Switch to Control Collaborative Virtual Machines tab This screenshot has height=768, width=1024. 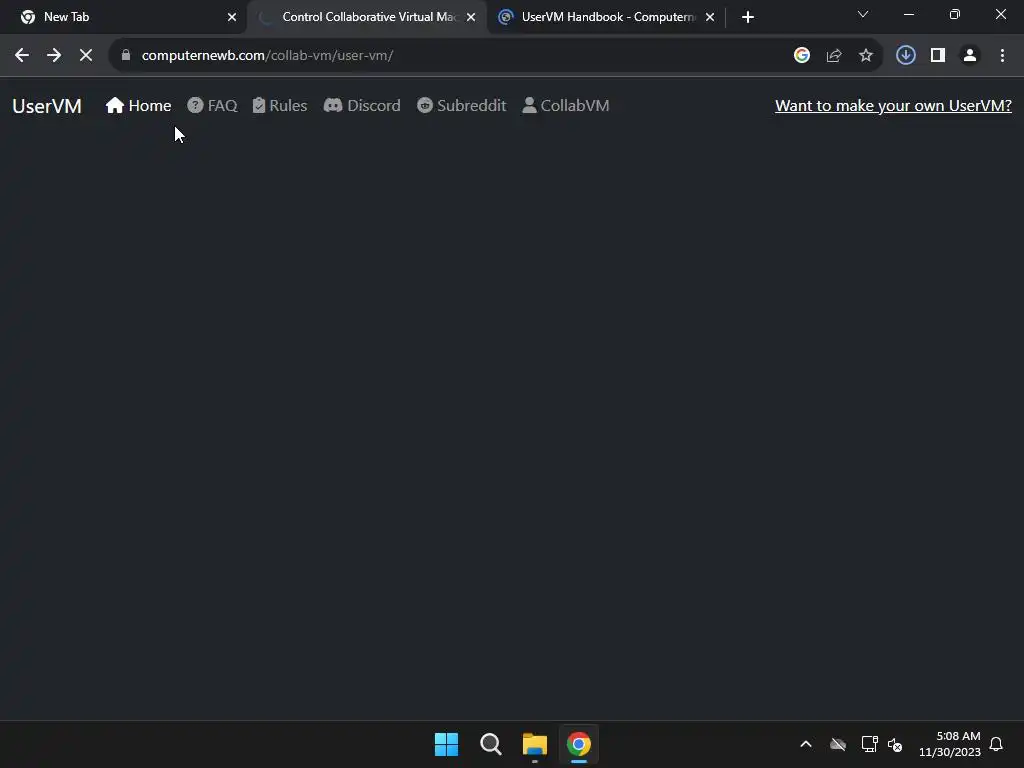(x=366, y=17)
